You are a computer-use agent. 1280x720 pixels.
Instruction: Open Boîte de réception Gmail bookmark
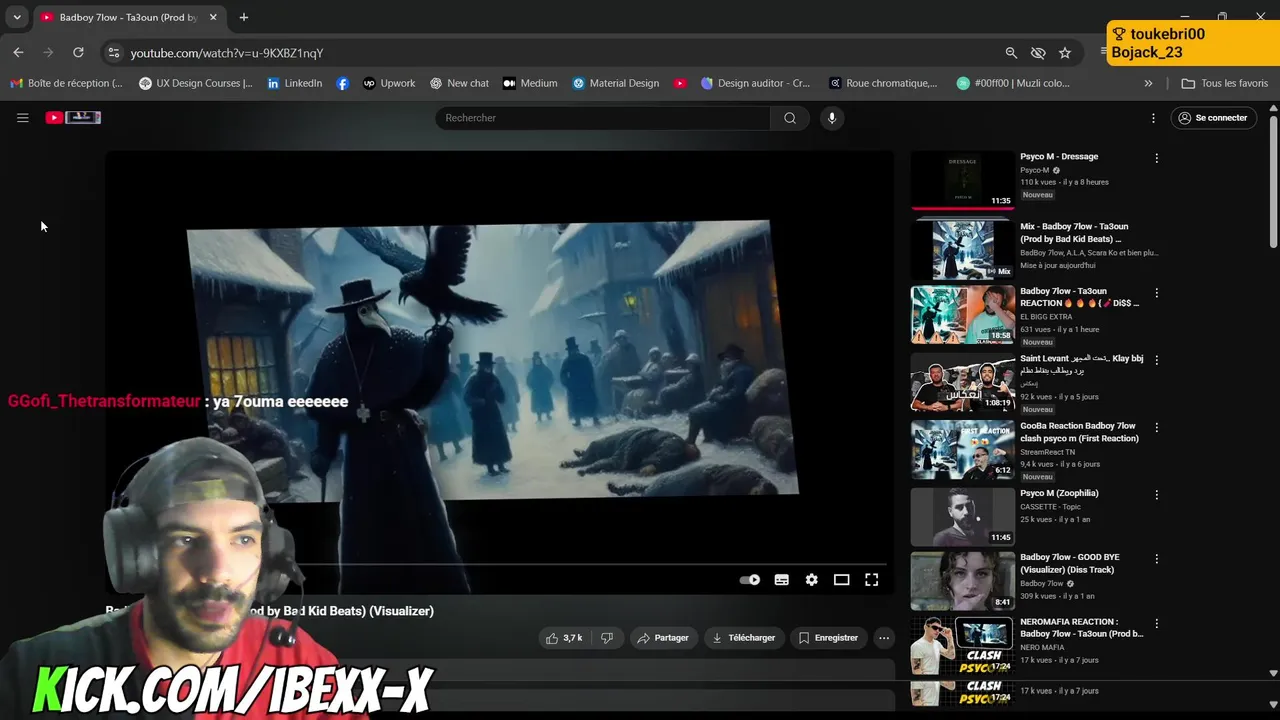click(66, 83)
